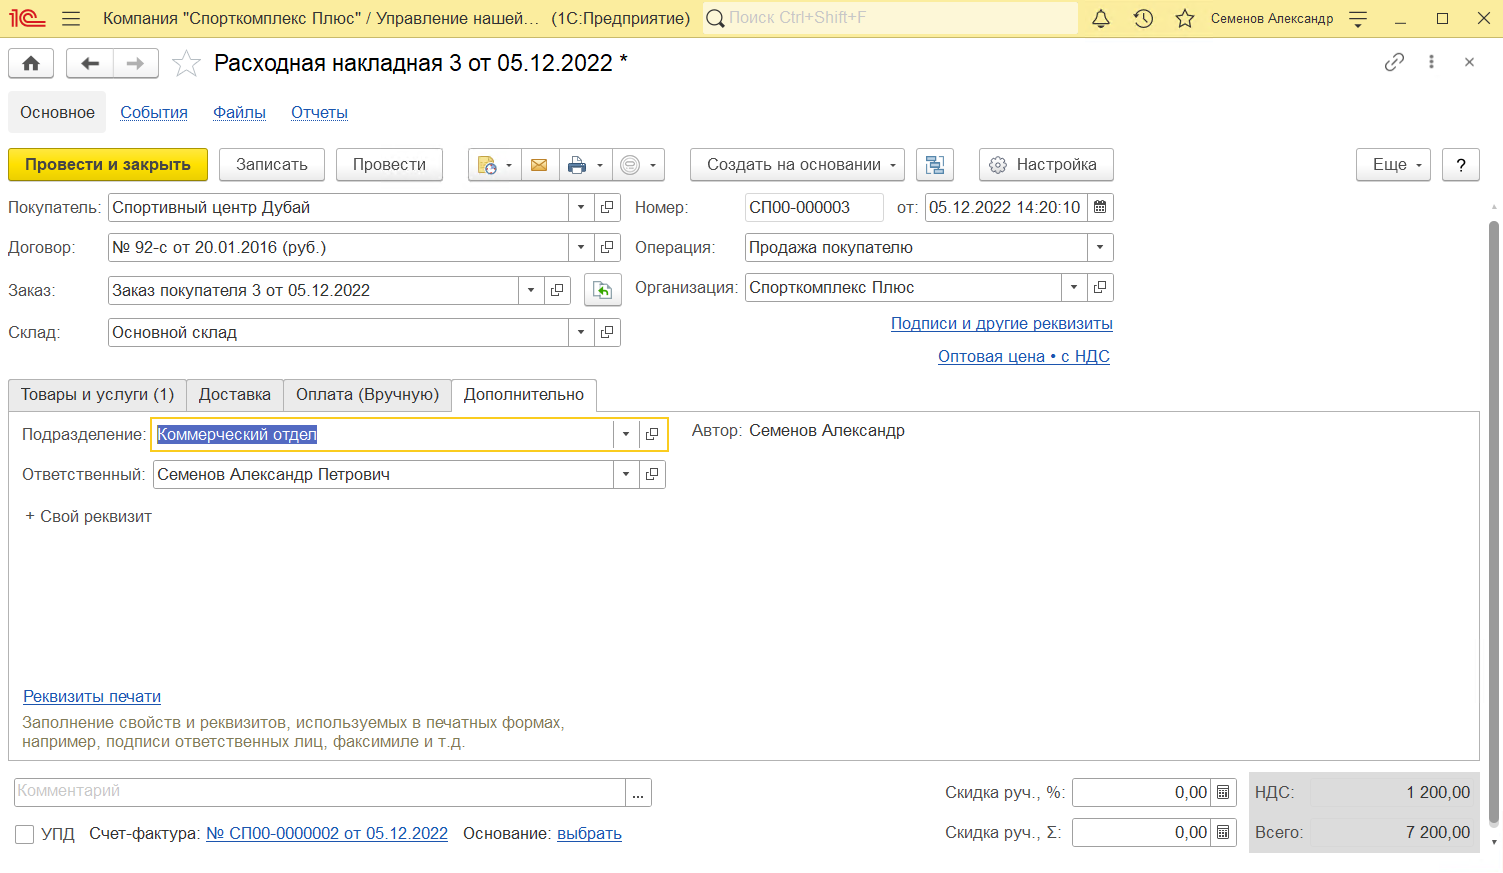Open Склад record with open icon
The image size is (1503, 873).
pos(607,332)
